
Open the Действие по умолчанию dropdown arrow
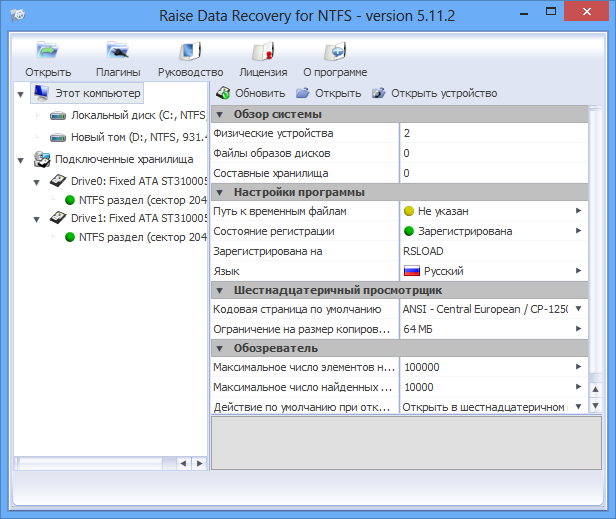(578, 407)
